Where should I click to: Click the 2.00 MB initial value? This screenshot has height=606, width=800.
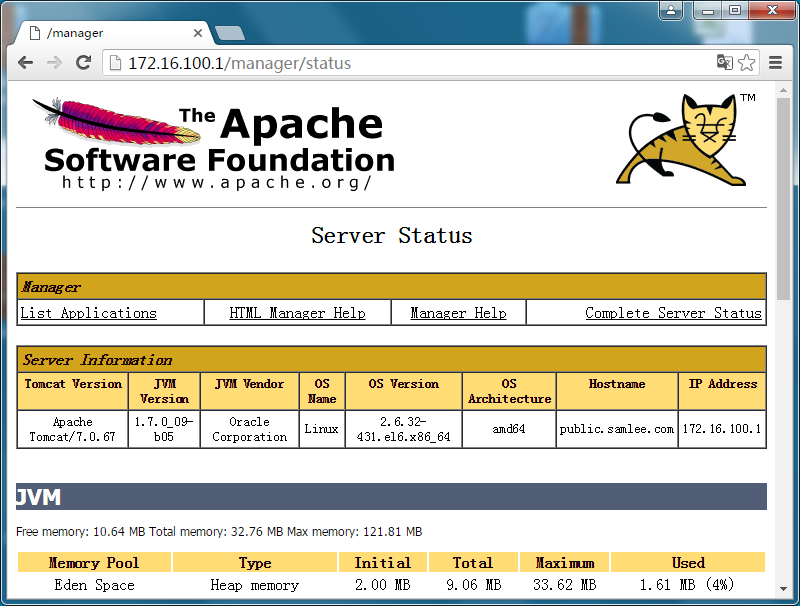pyautogui.click(x=383, y=585)
